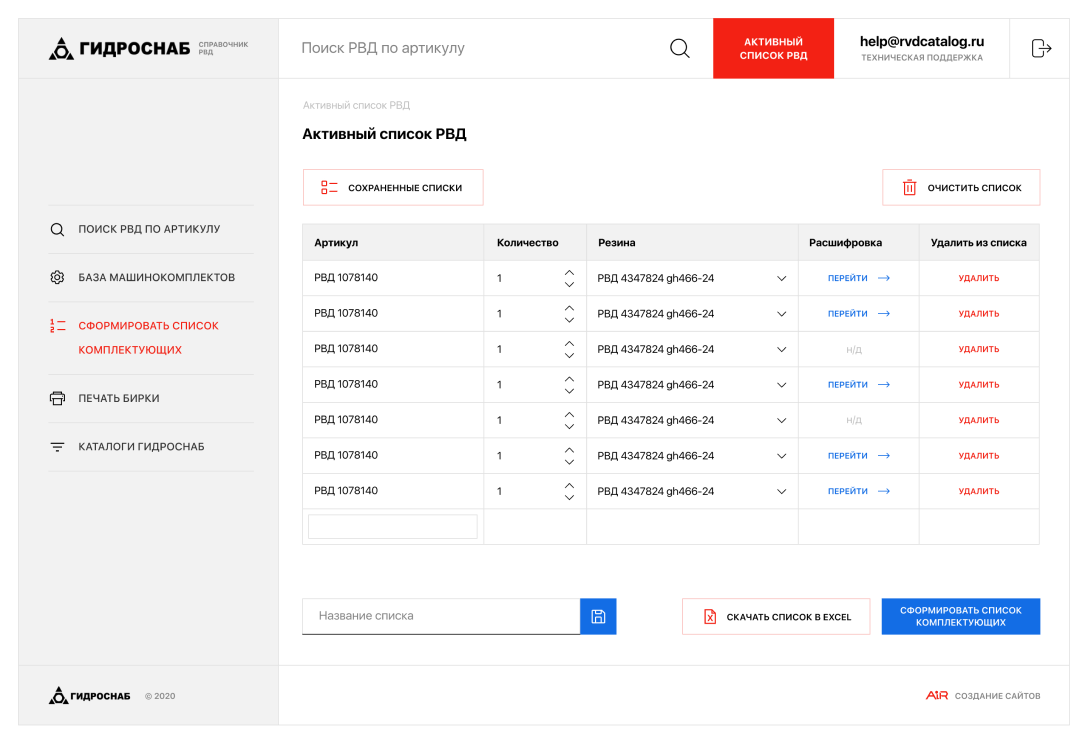Decrease quantity in the last filled row
The image size is (1088, 744).
pyautogui.click(x=569, y=497)
